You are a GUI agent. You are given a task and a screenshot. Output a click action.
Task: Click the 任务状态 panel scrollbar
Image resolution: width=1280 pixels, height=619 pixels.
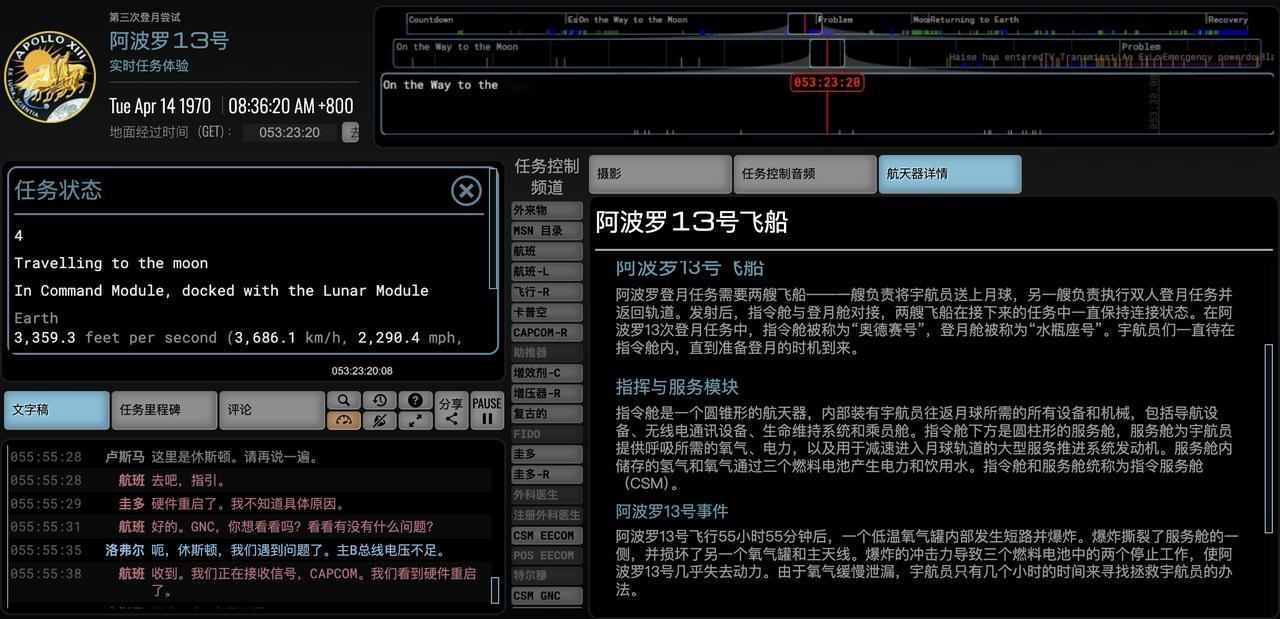coord(492,229)
